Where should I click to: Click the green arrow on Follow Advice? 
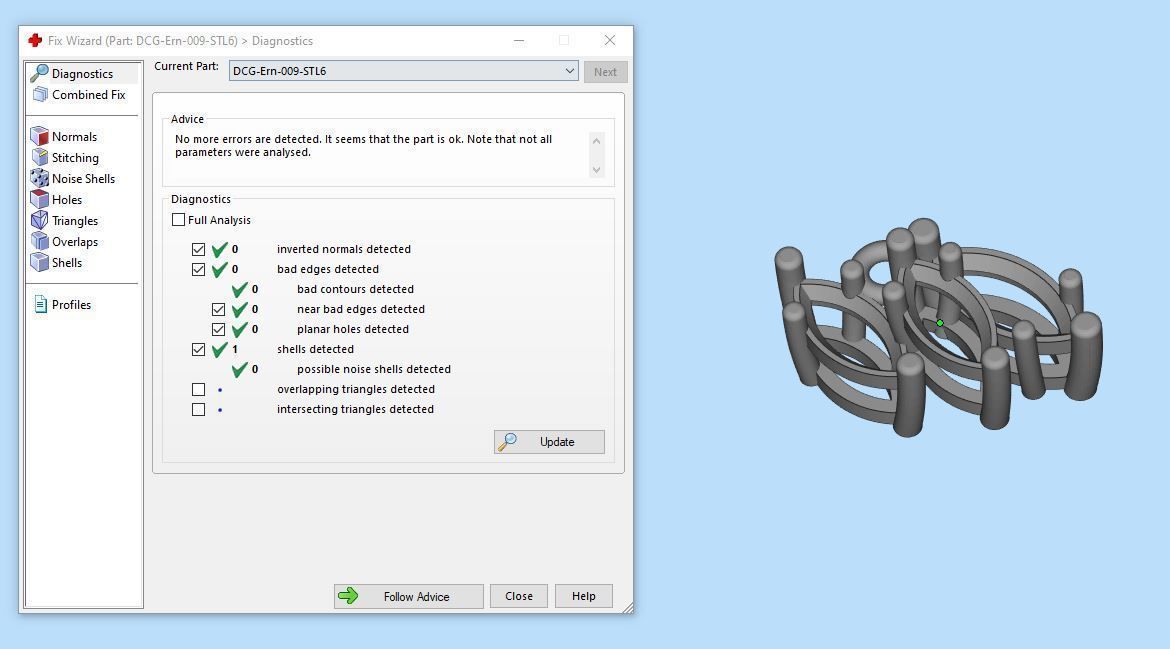click(348, 596)
